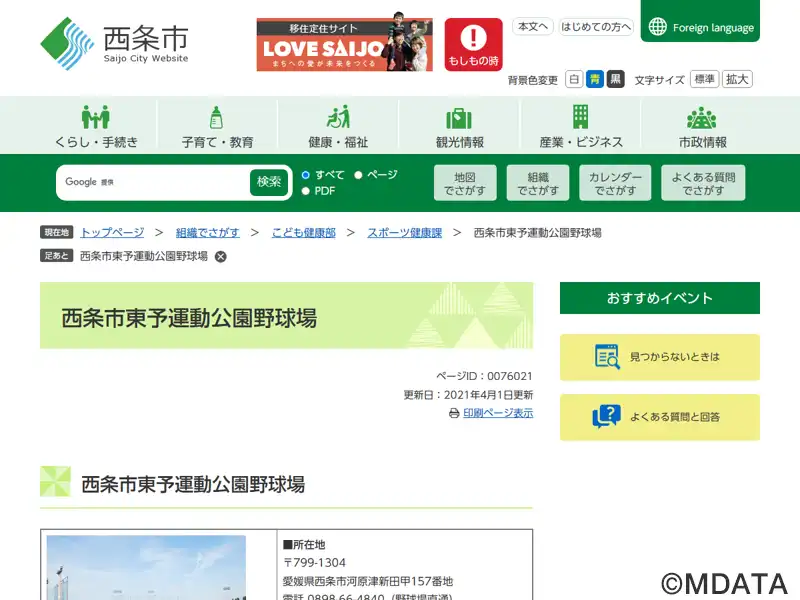Open 子育て・教育 baby bottle icon

(x=217, y=117)
